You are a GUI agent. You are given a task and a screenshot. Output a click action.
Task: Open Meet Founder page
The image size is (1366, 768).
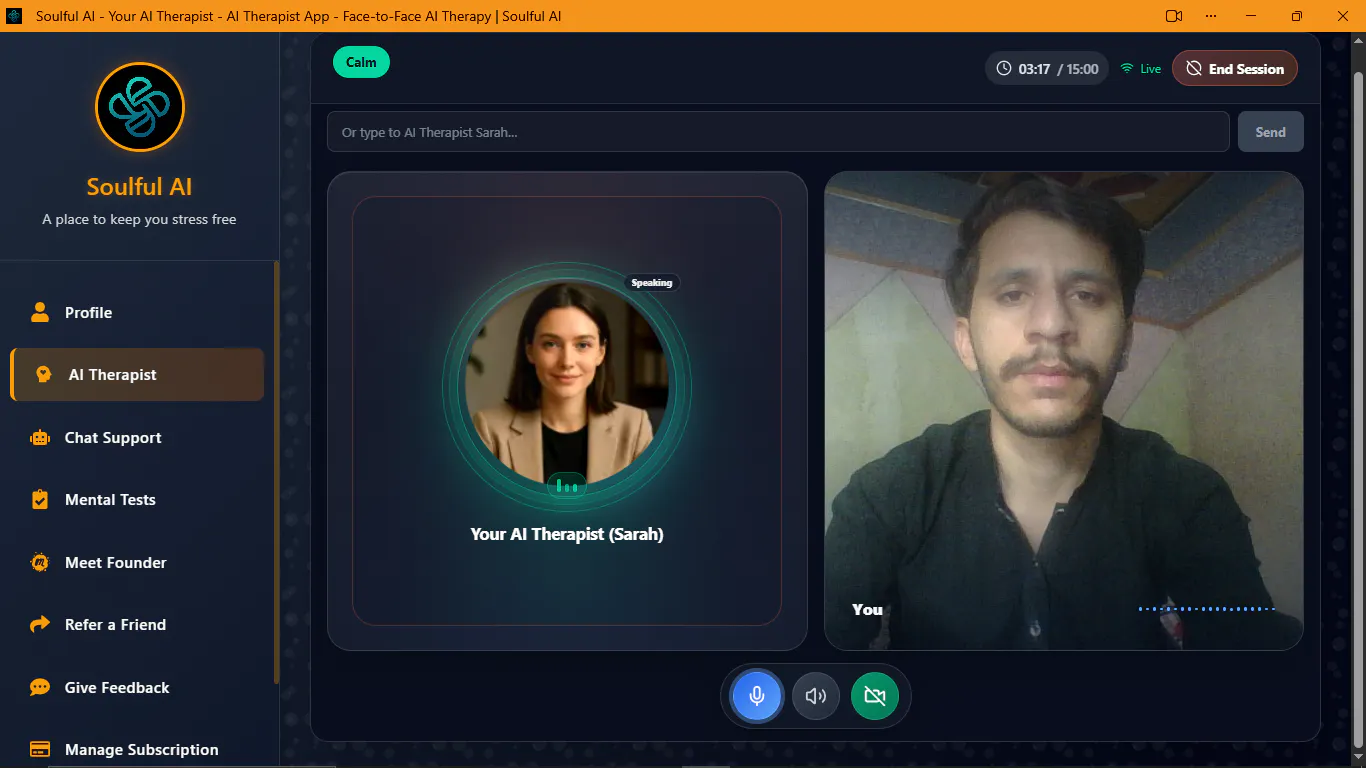pyautogui.click(x=137, y=562)
